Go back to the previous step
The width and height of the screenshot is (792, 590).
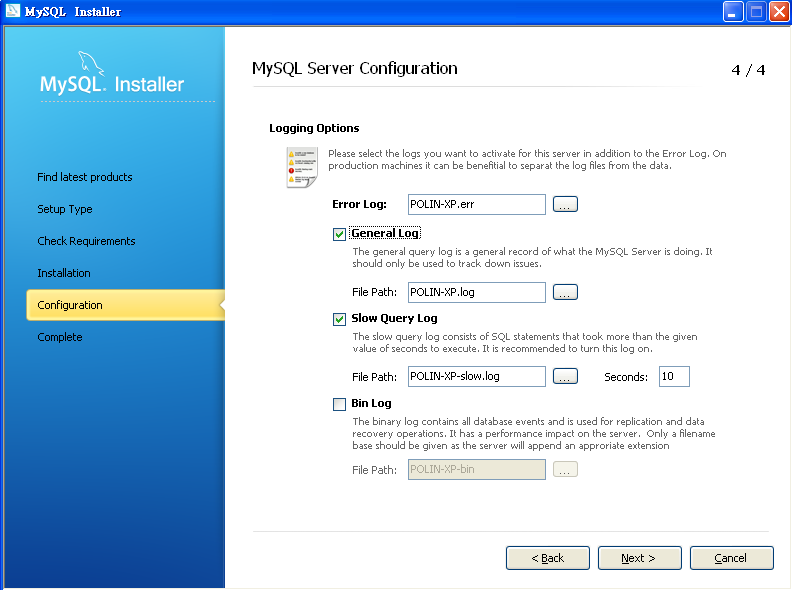548,558
